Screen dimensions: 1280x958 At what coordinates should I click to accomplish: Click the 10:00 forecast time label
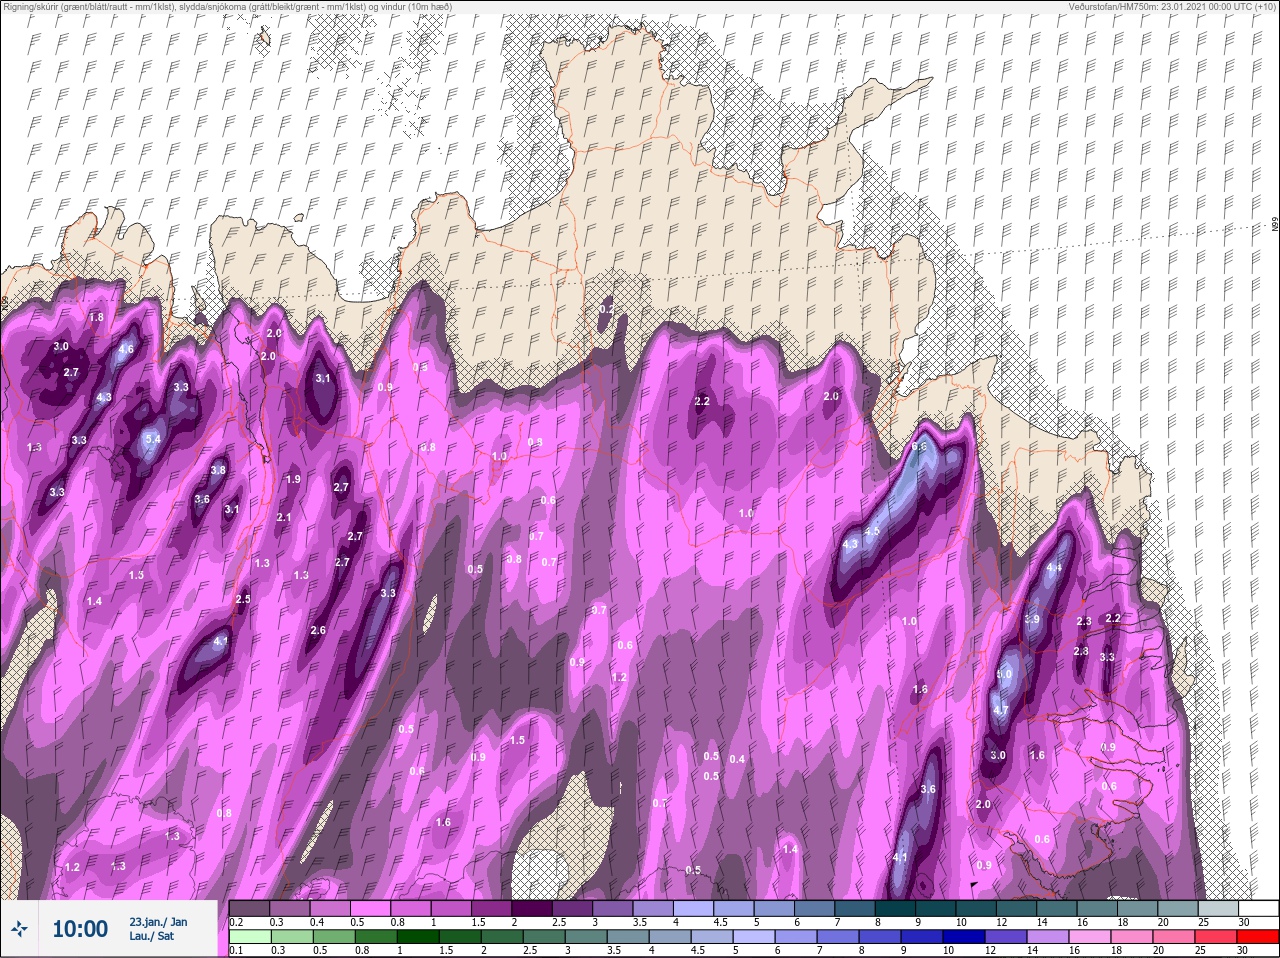coord(80,929)
